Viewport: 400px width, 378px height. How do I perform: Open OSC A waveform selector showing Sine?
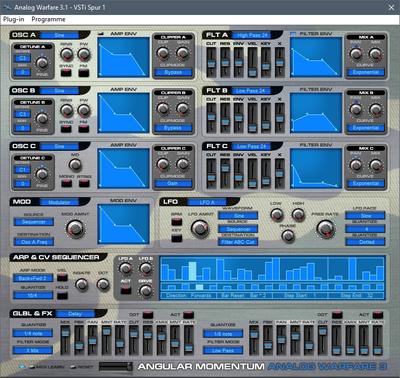pos(59,35)
